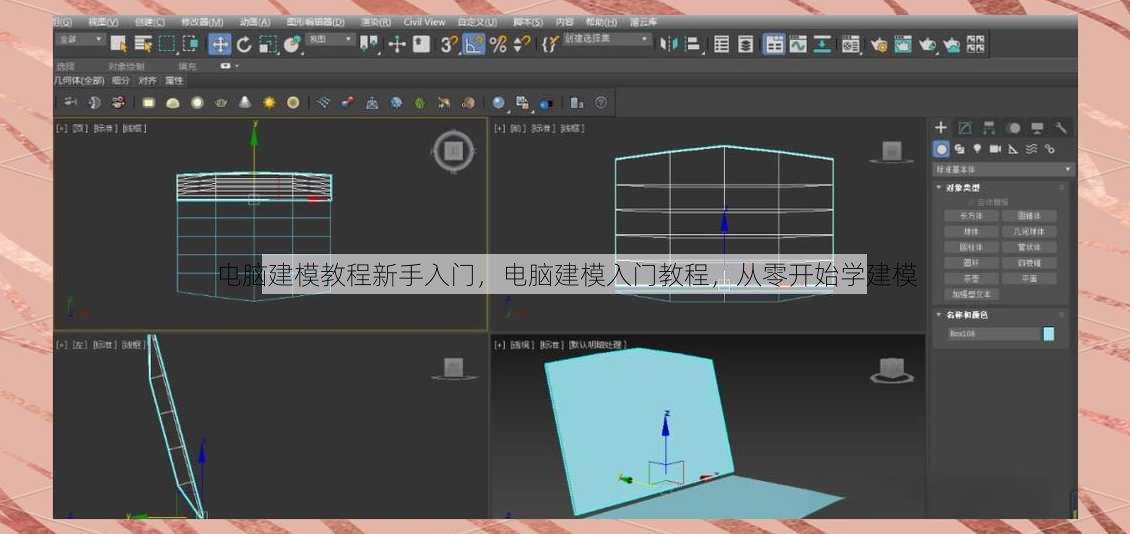Open the selection filter dropdown

click(81, 40)
